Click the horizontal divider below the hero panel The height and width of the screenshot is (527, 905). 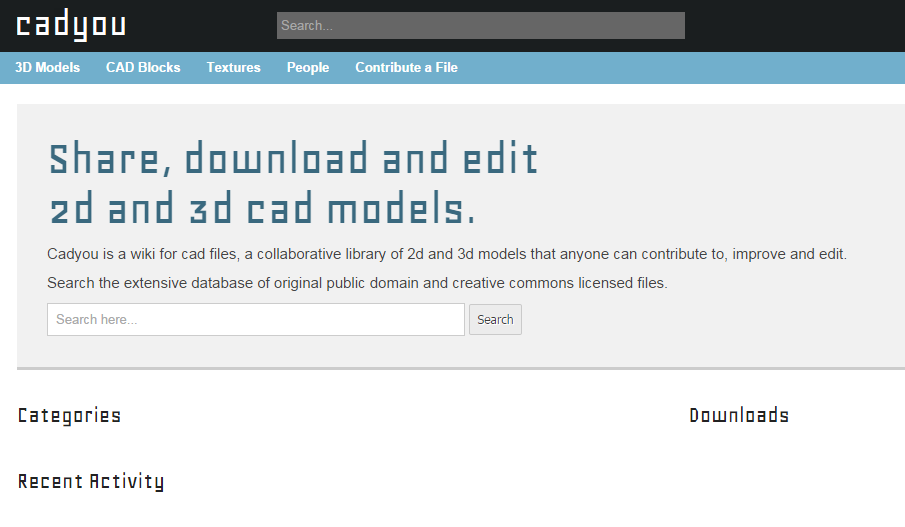tap(460, 369)
